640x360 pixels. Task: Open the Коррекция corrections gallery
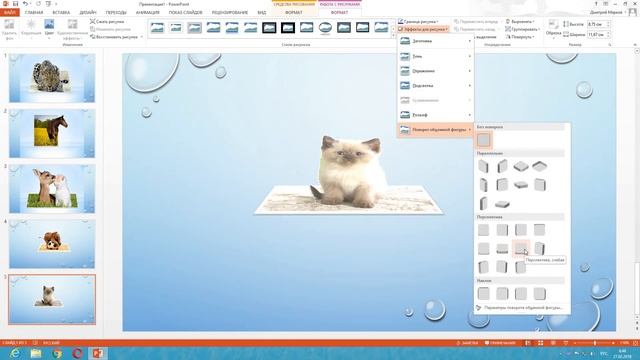click(31, 29)
